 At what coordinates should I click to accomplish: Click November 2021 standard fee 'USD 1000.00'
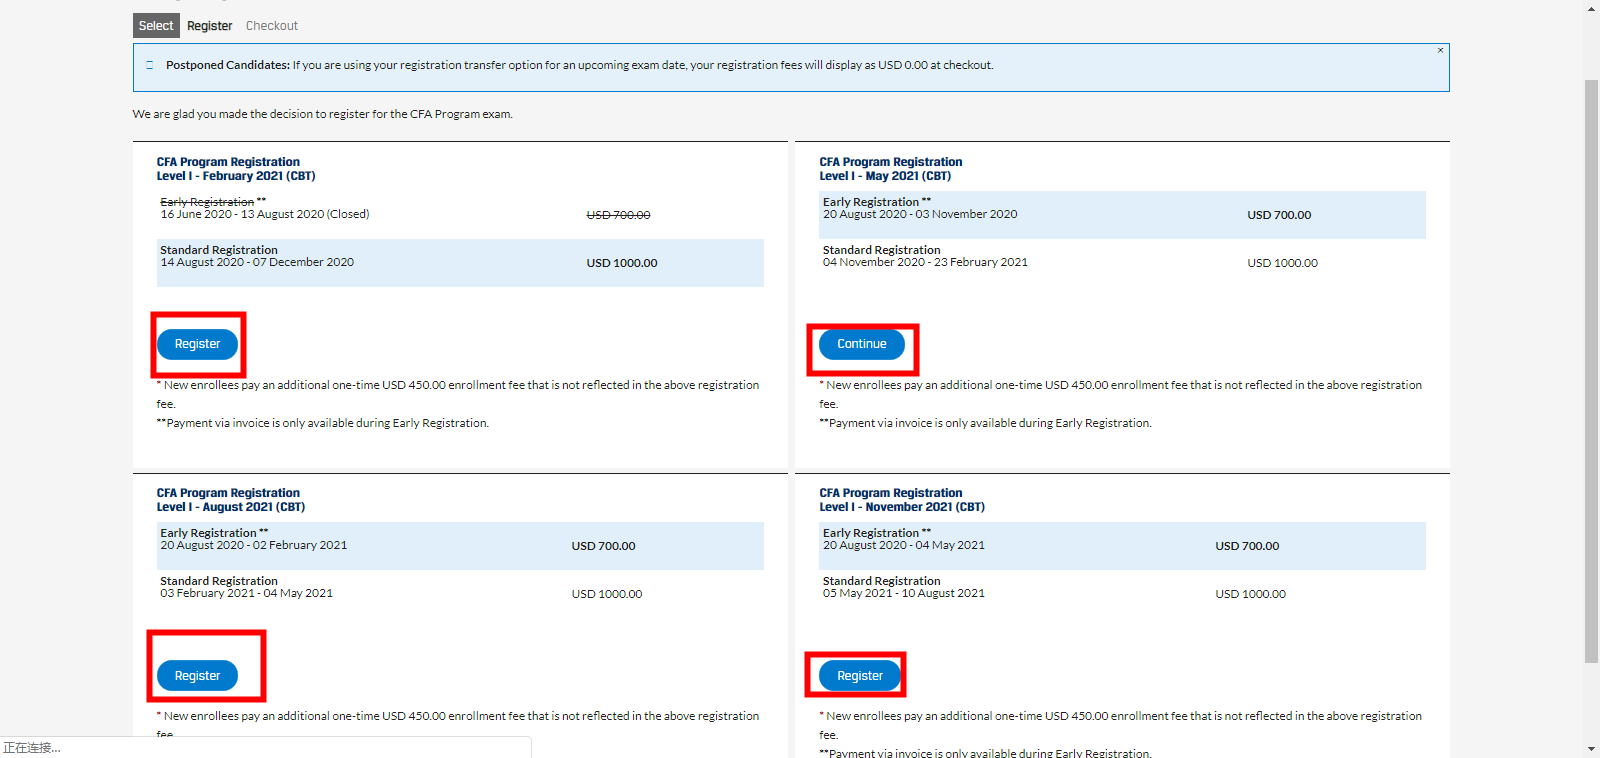point(1251,594)
